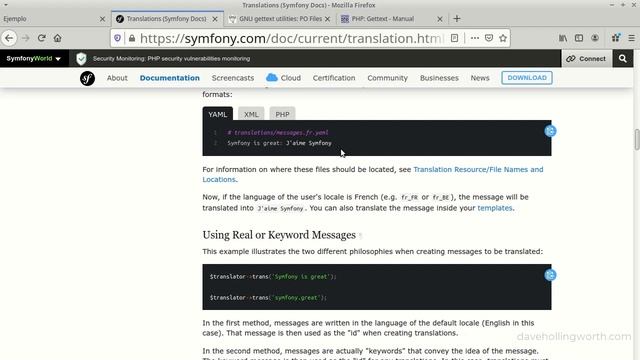Click the Using Real or Keyword Messages heading
Viewport: 640px width, 360px height.
[x=279, y=235]
